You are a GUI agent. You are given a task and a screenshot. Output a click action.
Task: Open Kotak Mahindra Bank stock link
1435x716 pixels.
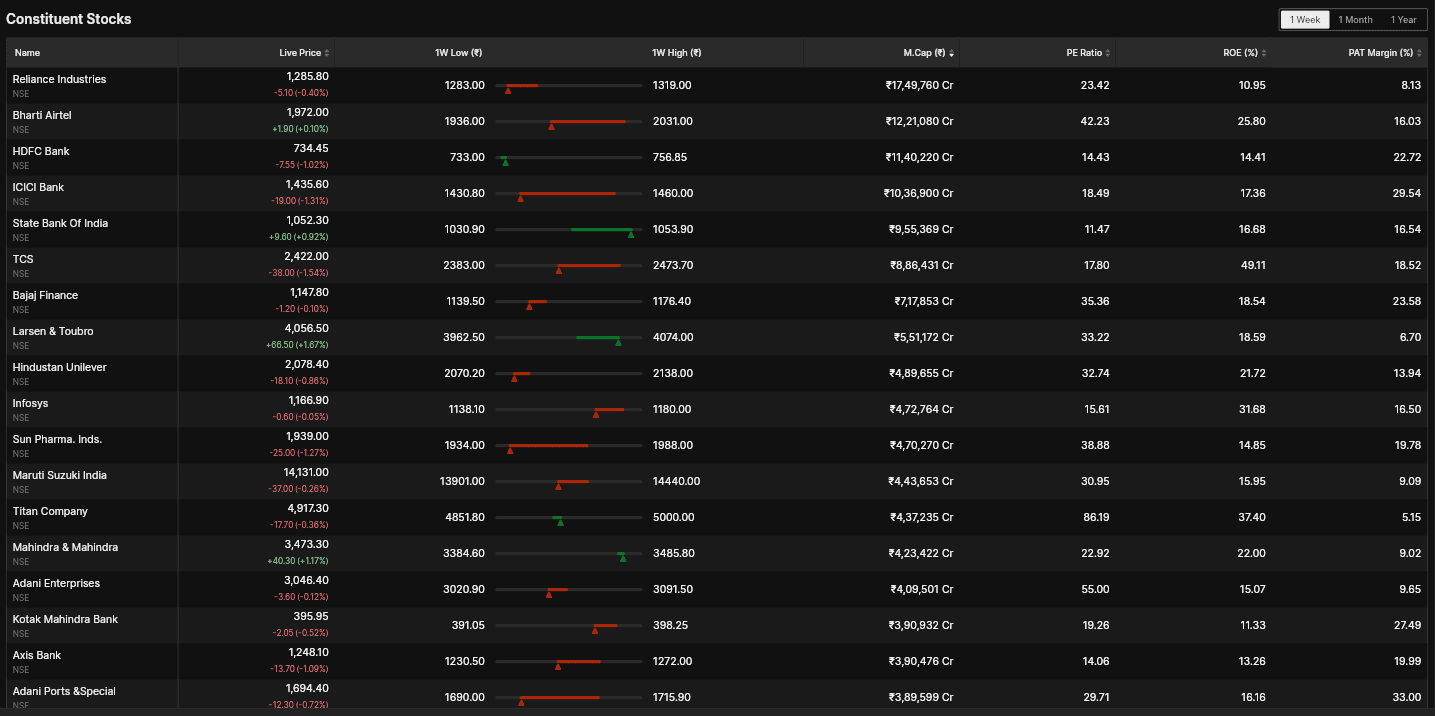pyautogui.click(x=65, y=619)
